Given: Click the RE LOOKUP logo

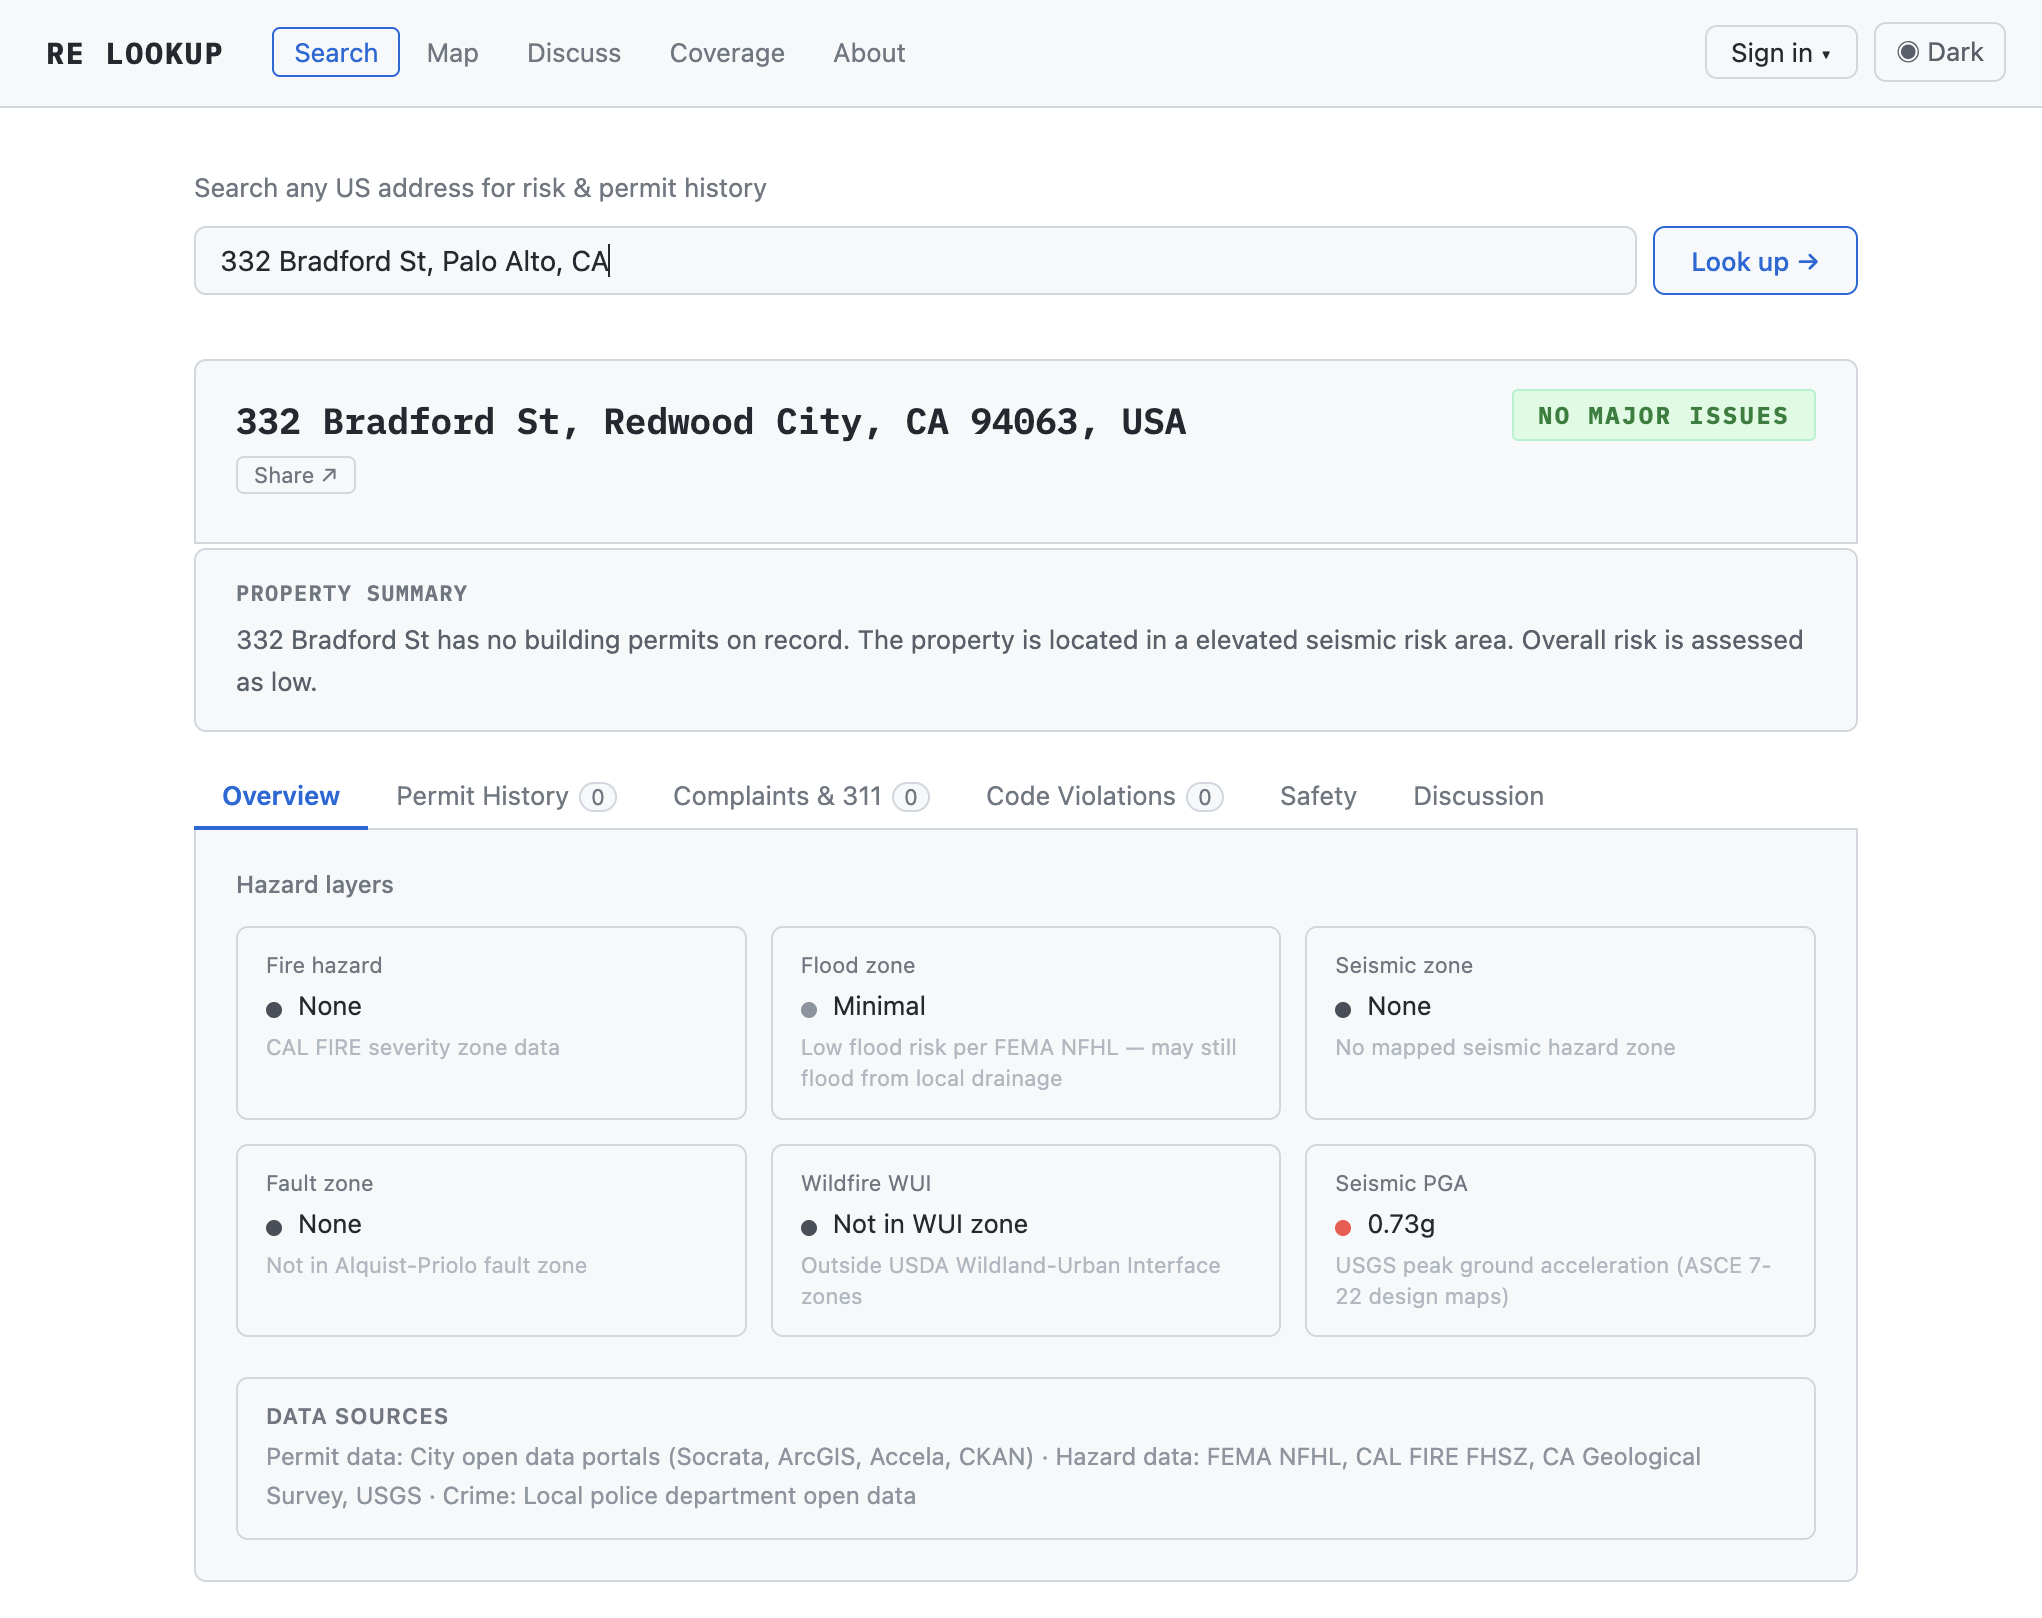Looking at the screenshot, I should [x=134, y=53].
